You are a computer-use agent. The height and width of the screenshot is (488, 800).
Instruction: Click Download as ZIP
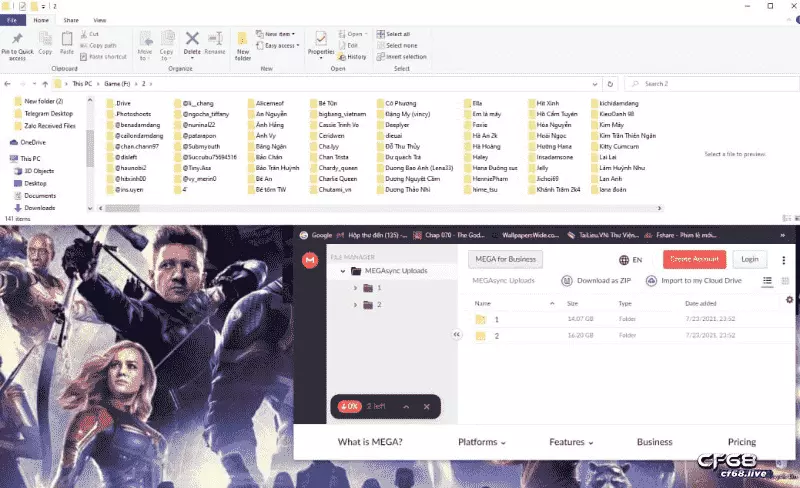point(596,281)
